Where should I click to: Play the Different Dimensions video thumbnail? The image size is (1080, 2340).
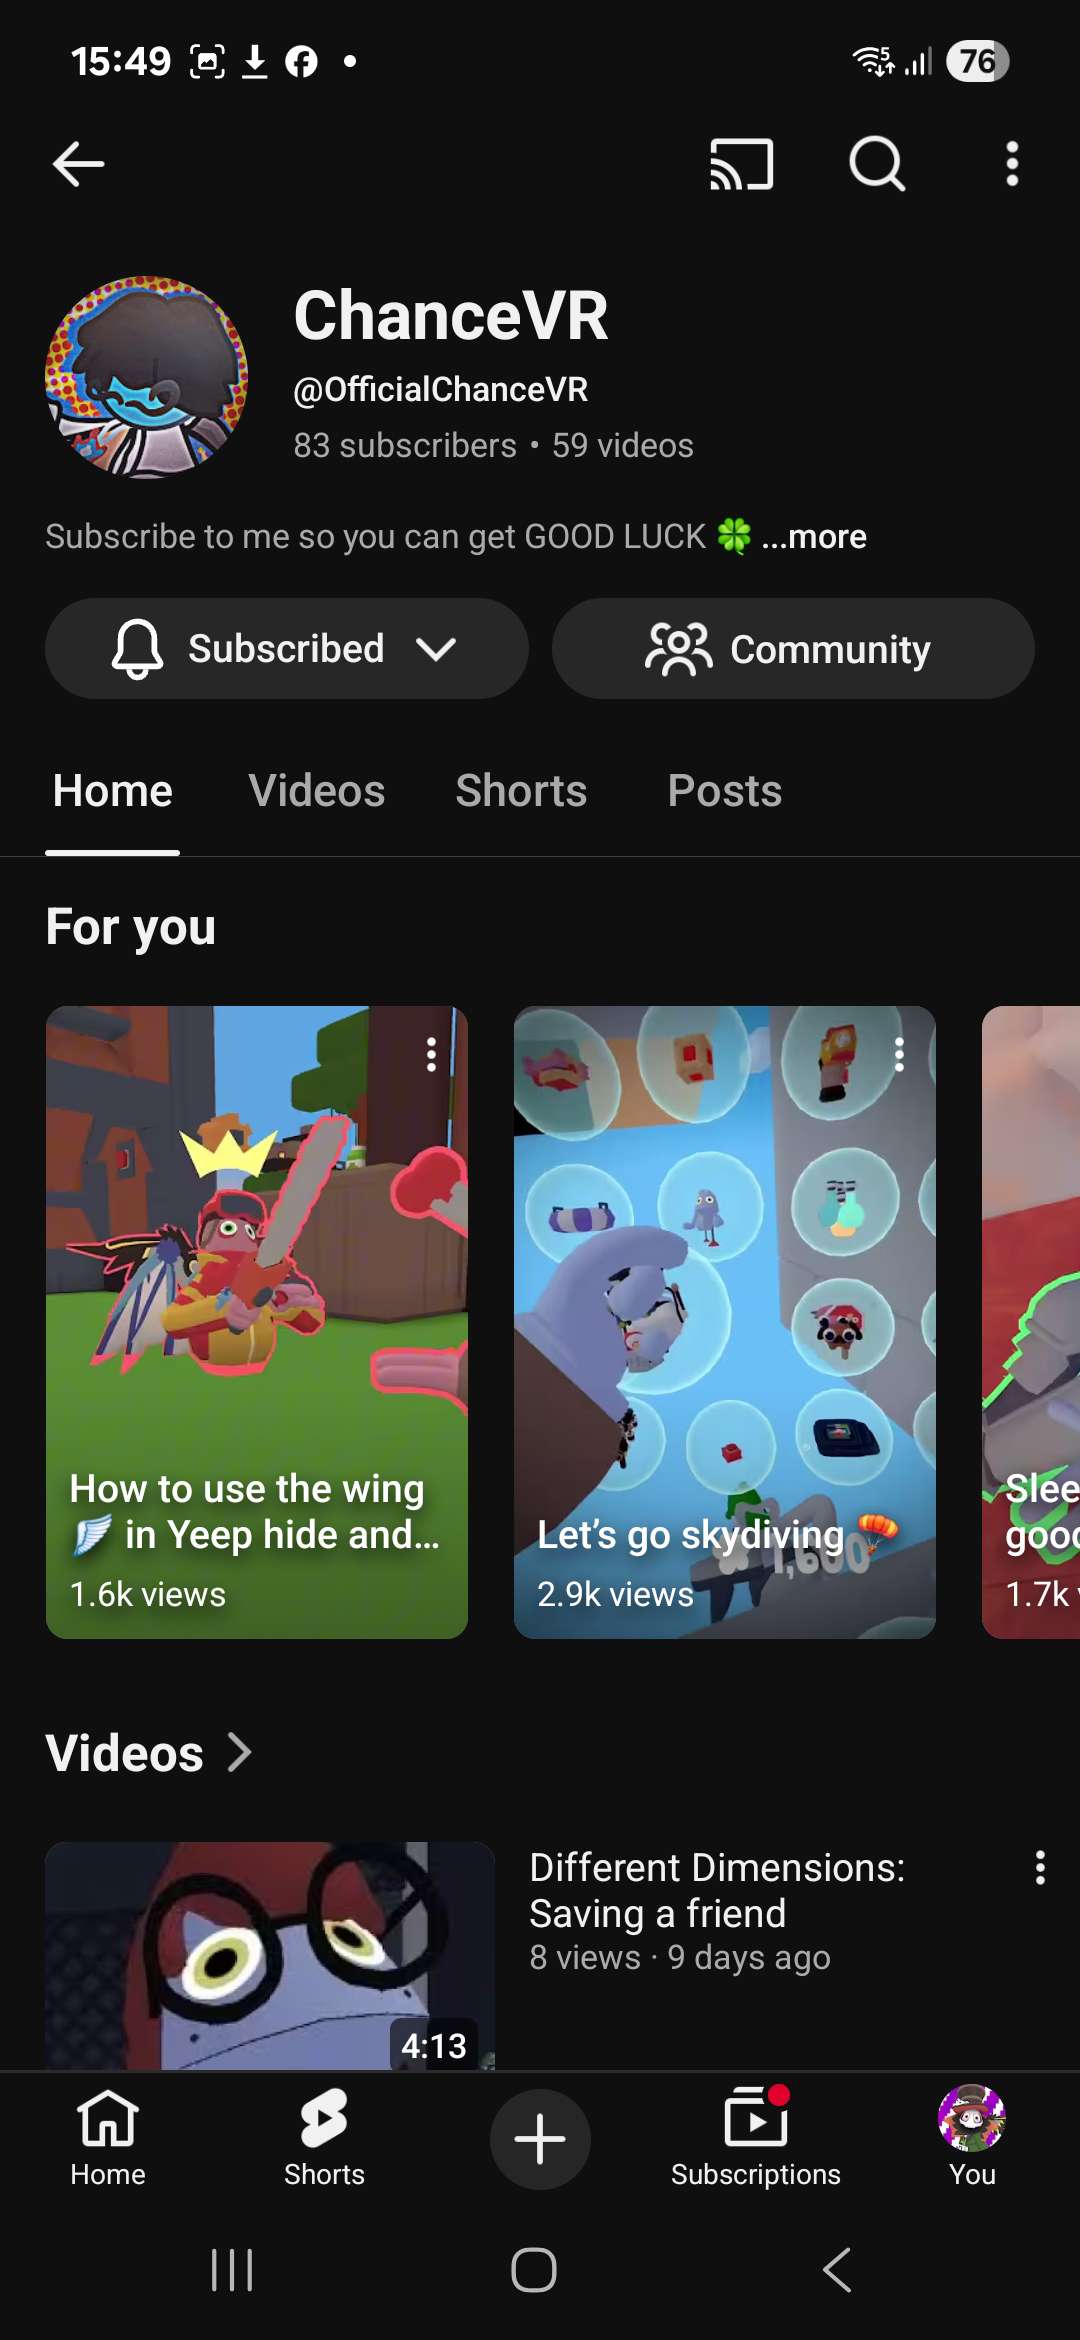click(270, 1955)
